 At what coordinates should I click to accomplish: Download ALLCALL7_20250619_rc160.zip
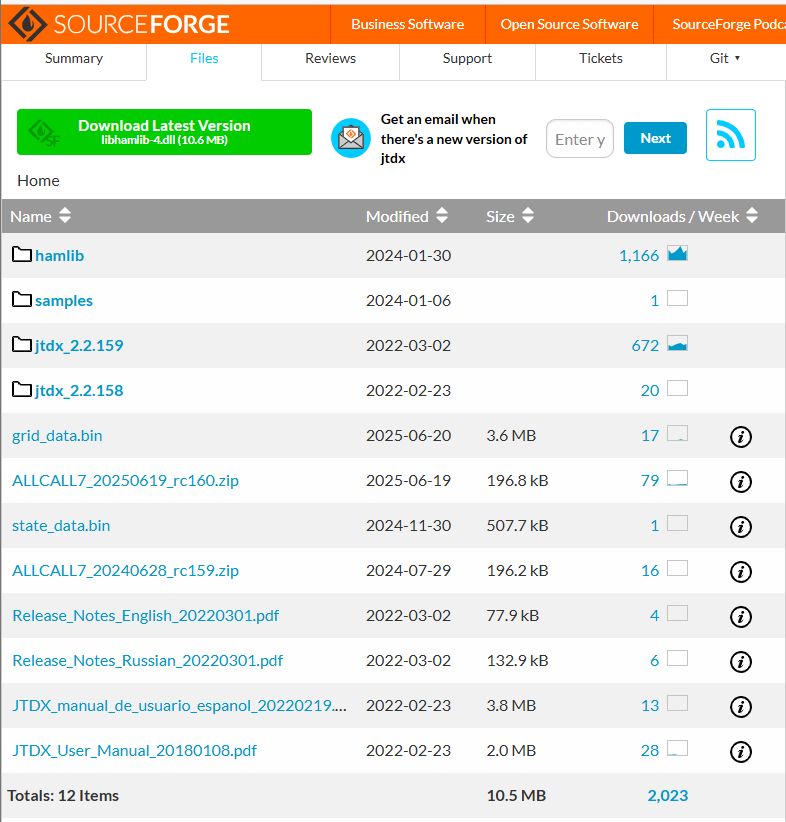(x=125, y=481)
